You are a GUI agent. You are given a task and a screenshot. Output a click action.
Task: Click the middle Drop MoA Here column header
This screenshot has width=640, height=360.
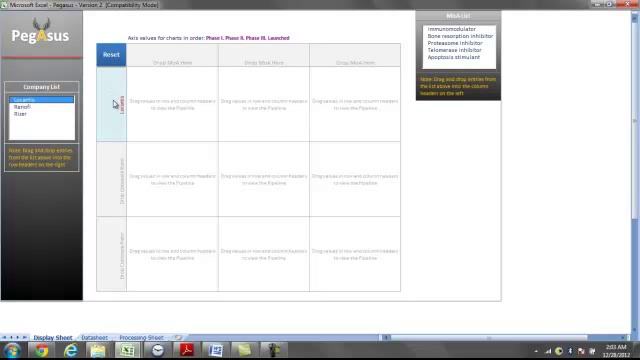click(264, 55)
